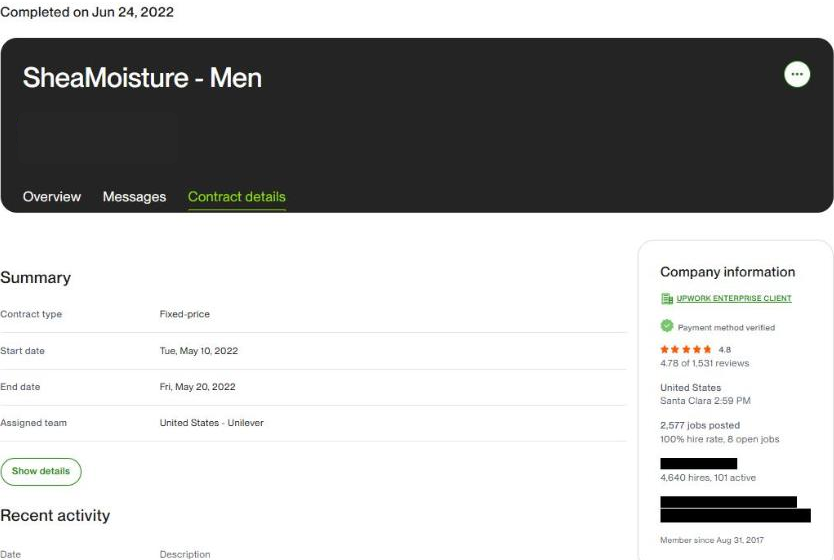Screen dimensions: 834x560
Task: Click the 'Assigned team' label
Action: pos(34,423)
